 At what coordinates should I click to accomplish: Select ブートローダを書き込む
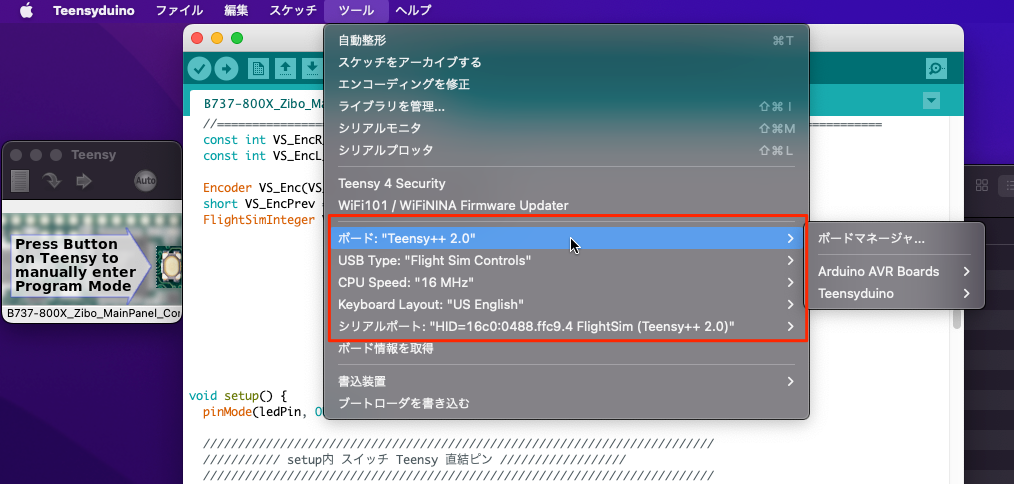566,403
